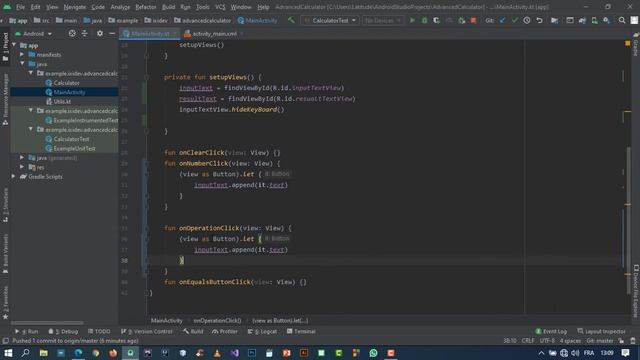
Task: Open AVD Manager device icon
Action: pos(594,20)
